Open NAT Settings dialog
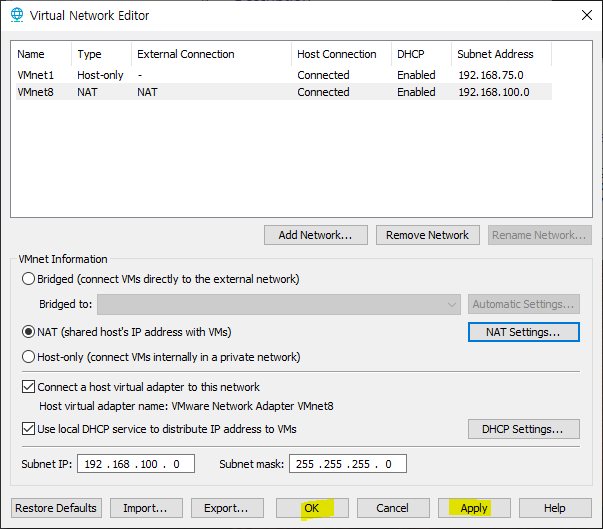The image size is (603, 529). pos(524,332)
